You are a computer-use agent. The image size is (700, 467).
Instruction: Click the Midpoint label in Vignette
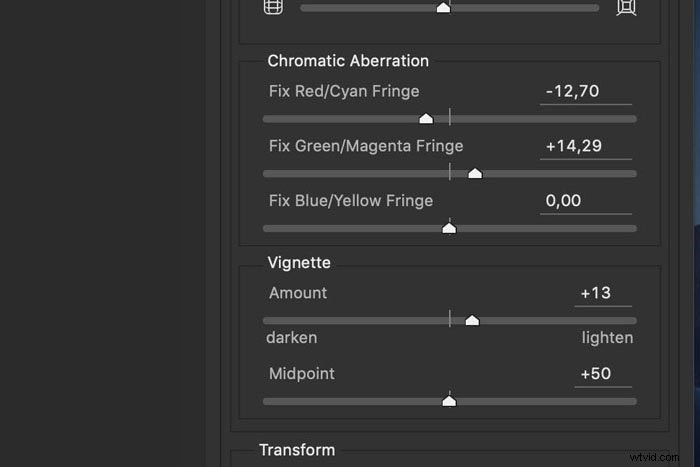coord(302,374)
